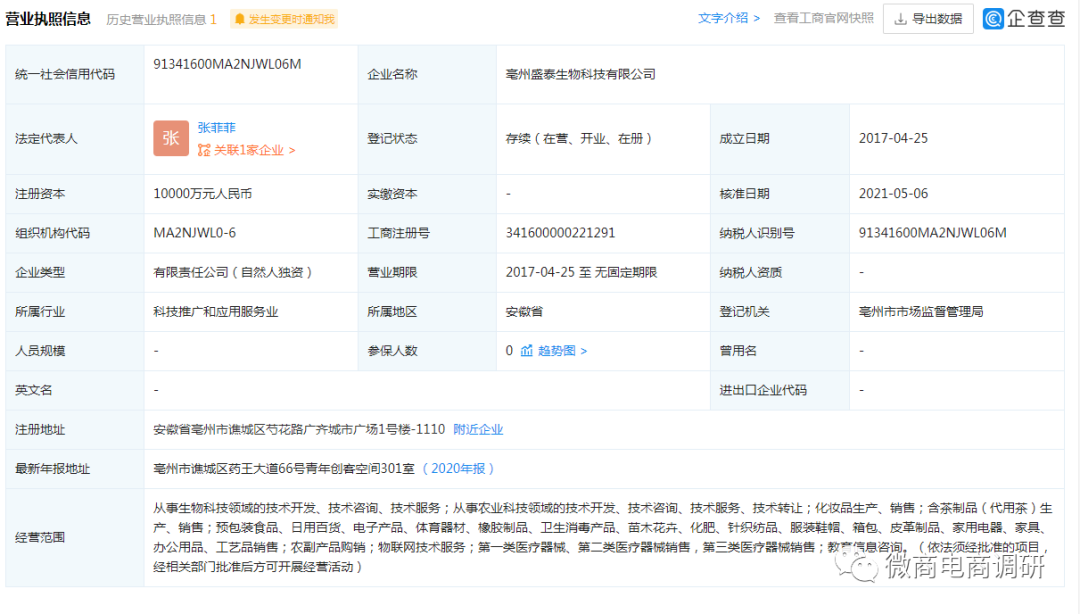Click the association icon before 关联1家企业
This screenshot has height=614, width=1080.
[203, 148]
